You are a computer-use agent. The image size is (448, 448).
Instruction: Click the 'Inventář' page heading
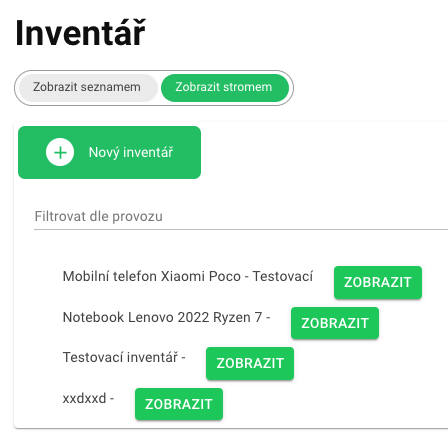[x=81, y=33]
